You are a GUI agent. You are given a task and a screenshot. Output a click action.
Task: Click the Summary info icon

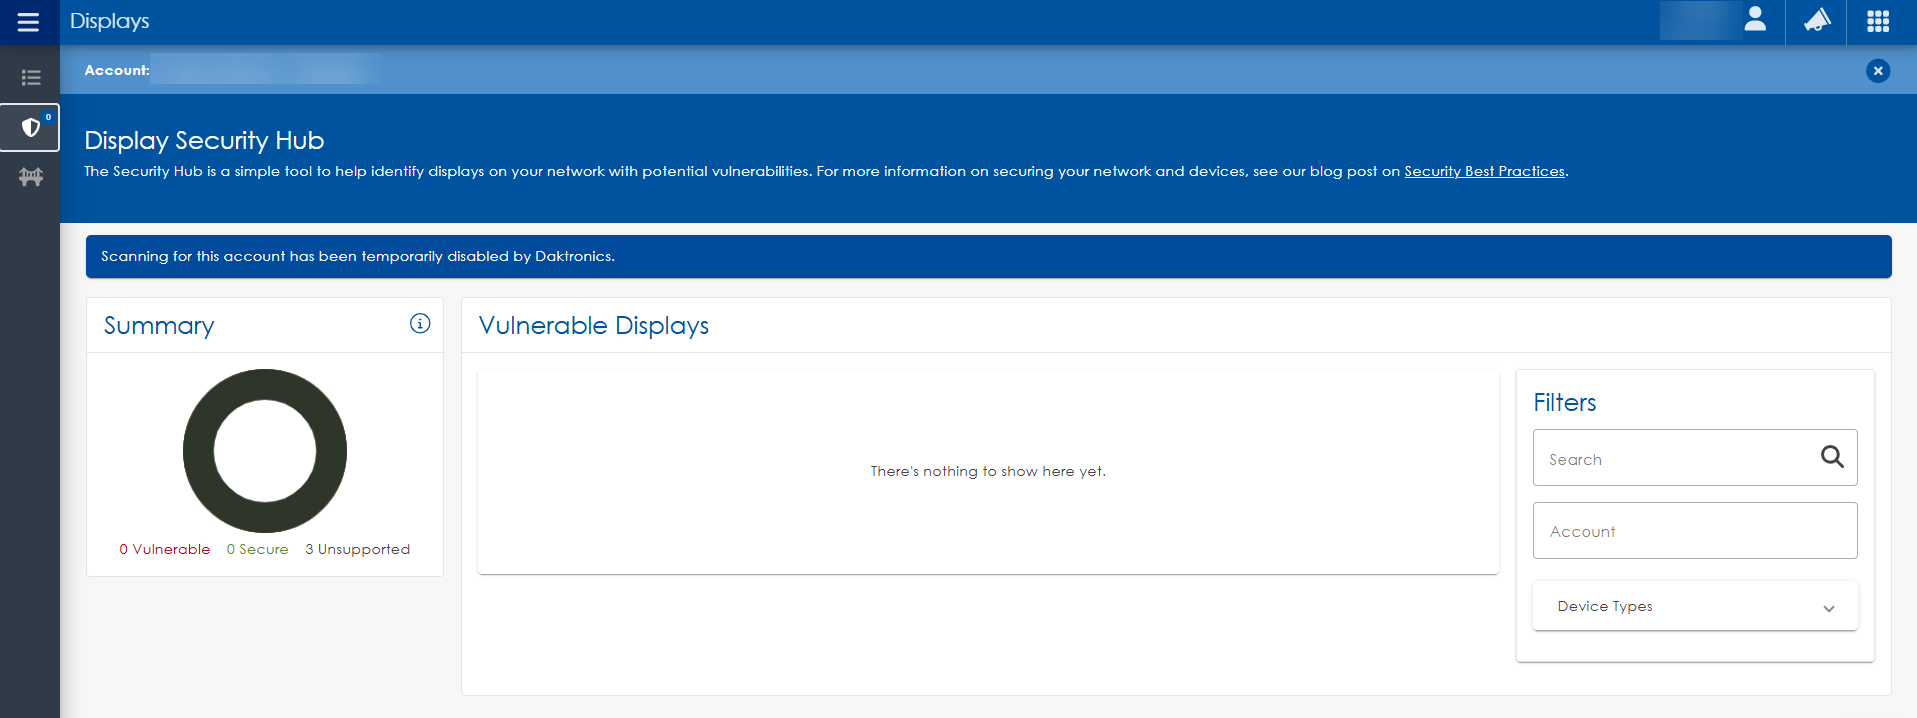(x=420, y=323)
